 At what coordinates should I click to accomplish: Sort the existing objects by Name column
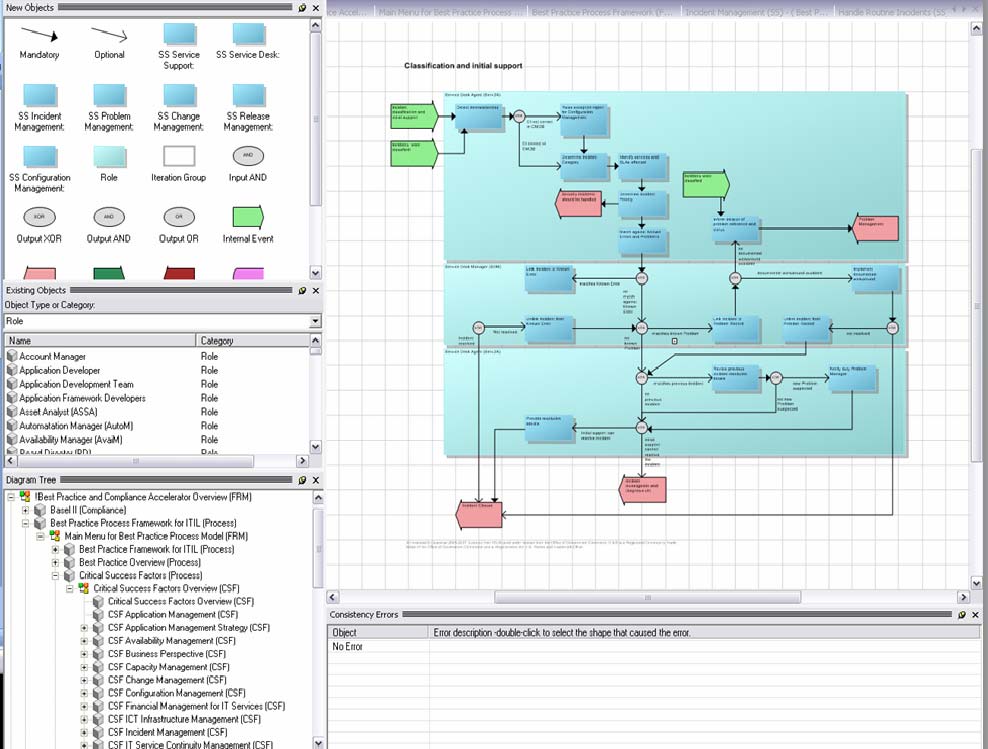(x=100, y=341)
